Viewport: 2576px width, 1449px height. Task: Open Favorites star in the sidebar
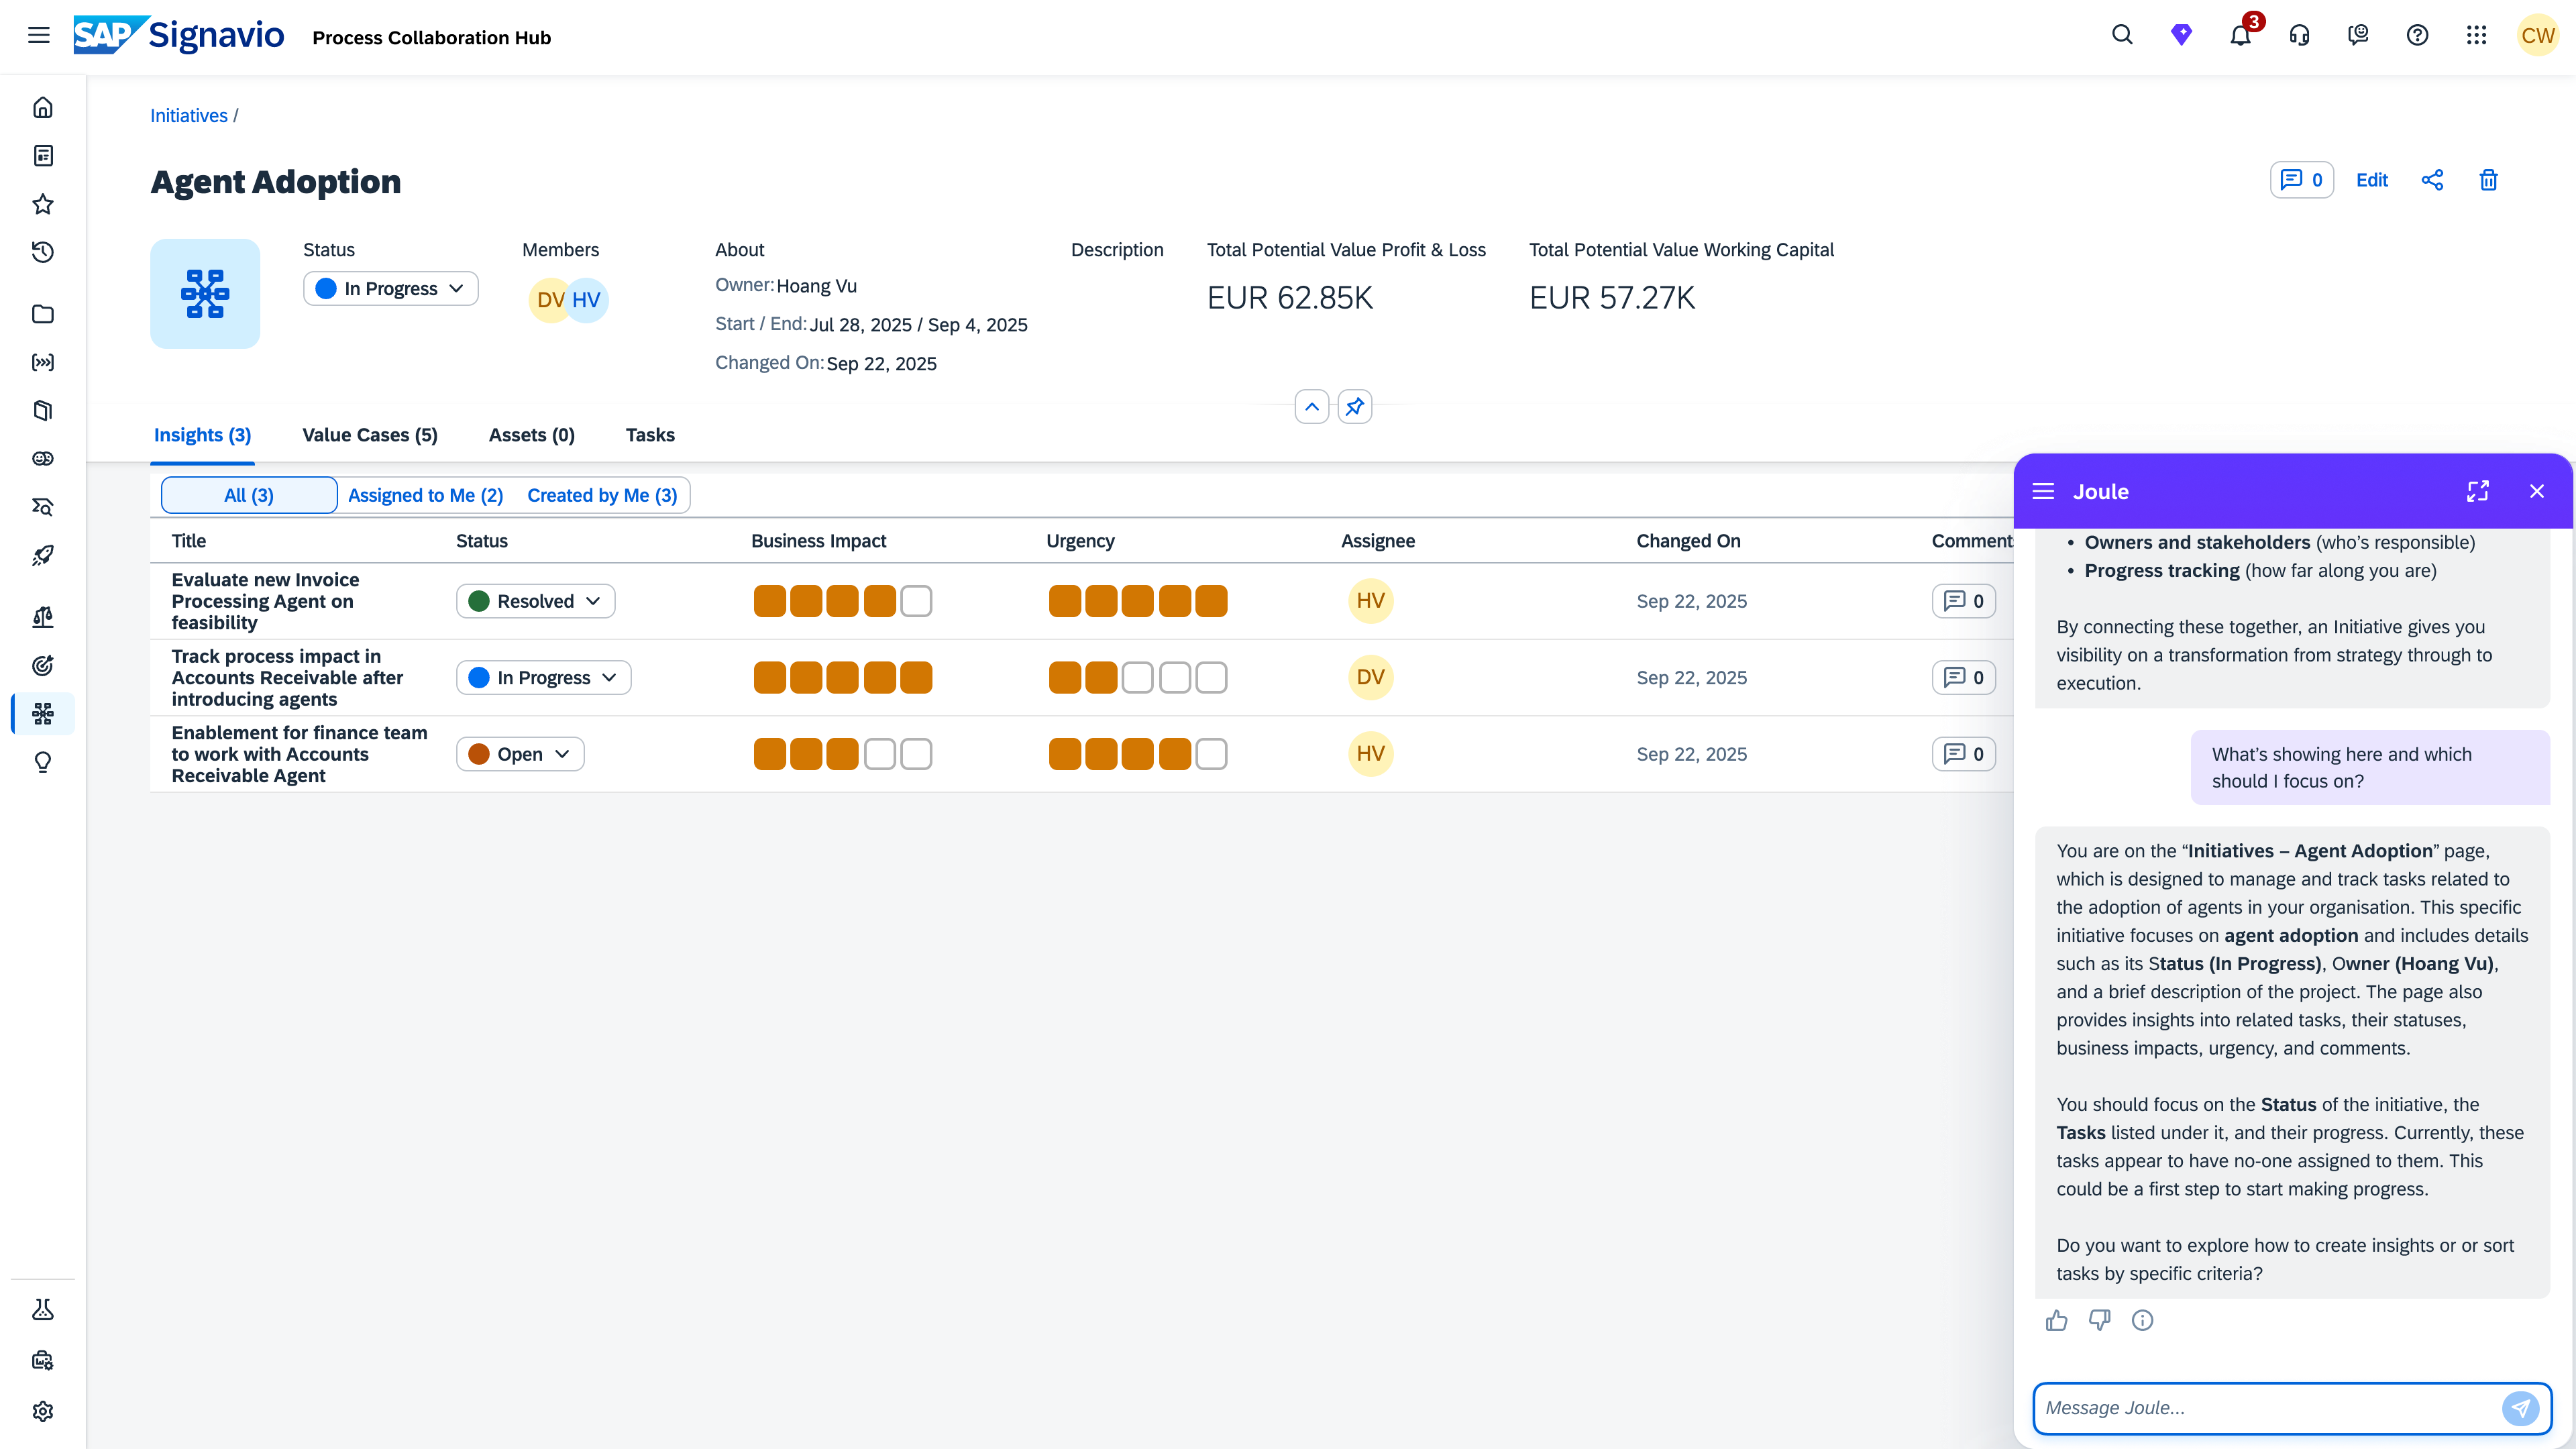pos(43,204)
